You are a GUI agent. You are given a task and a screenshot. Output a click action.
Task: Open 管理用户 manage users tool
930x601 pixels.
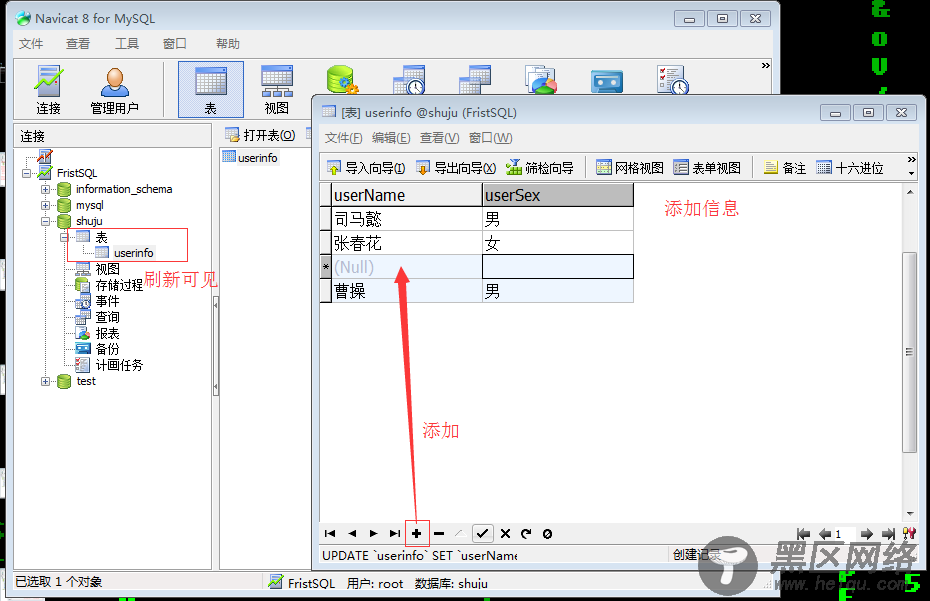(x=114, y=90)
